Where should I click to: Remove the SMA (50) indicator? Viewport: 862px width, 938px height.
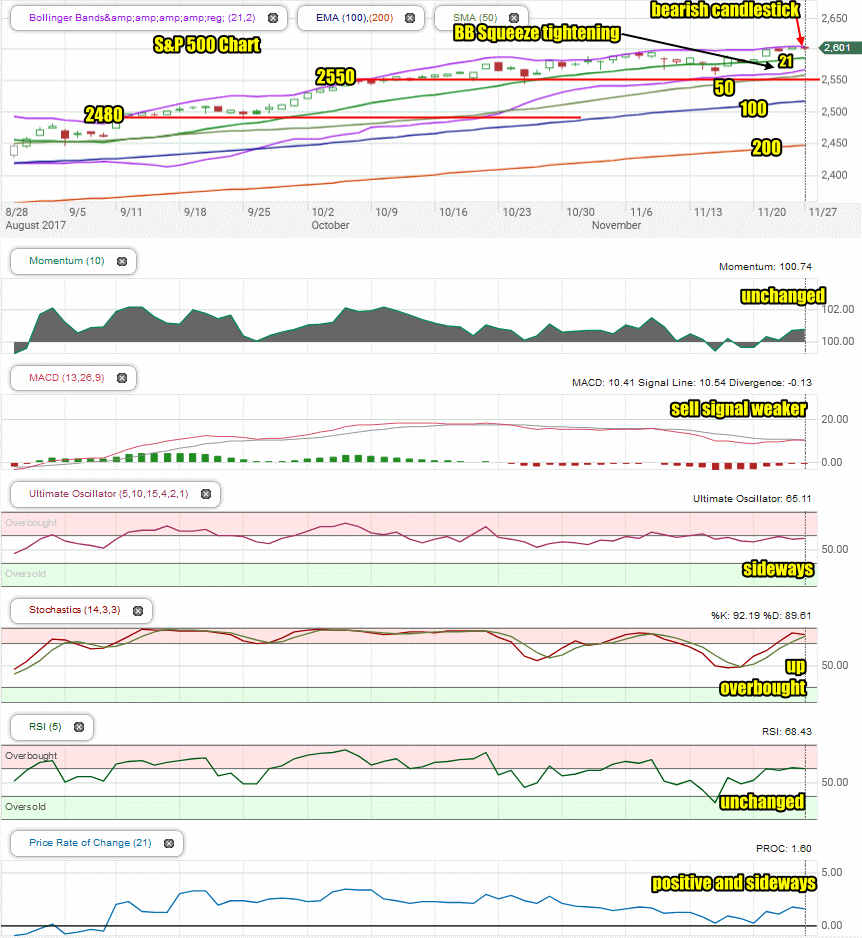tap(514, 18)
